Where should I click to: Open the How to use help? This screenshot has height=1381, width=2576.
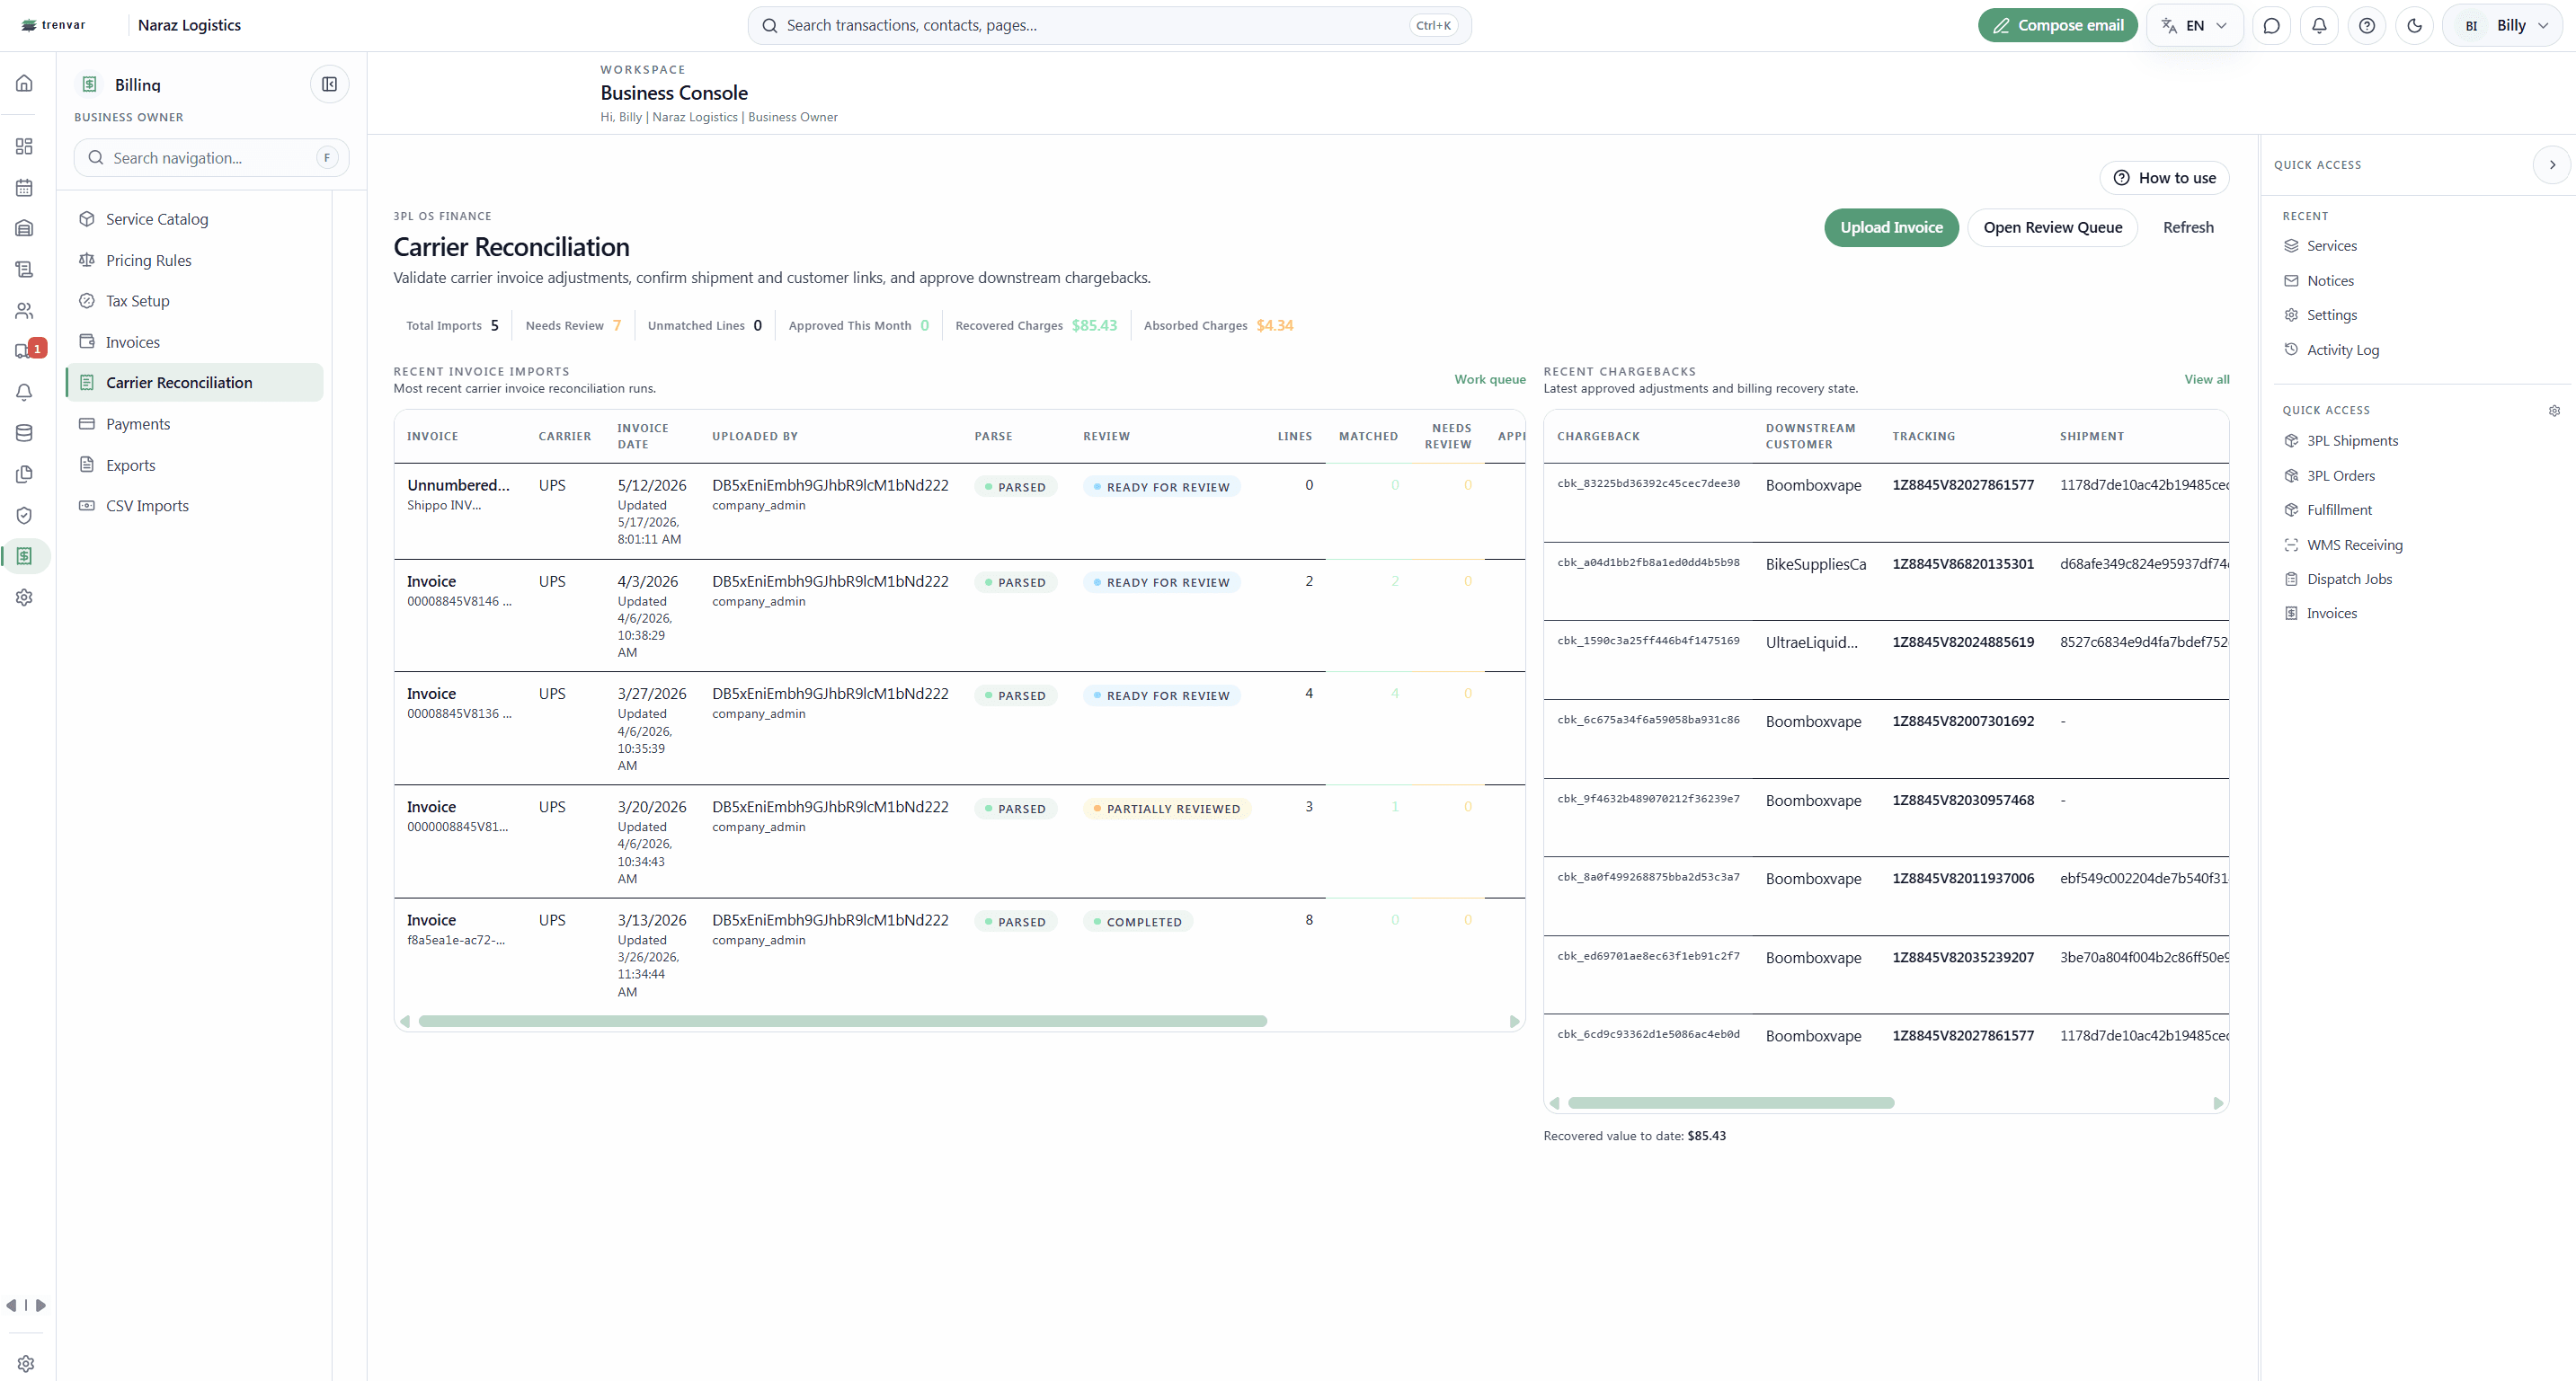pos(2164,178)
